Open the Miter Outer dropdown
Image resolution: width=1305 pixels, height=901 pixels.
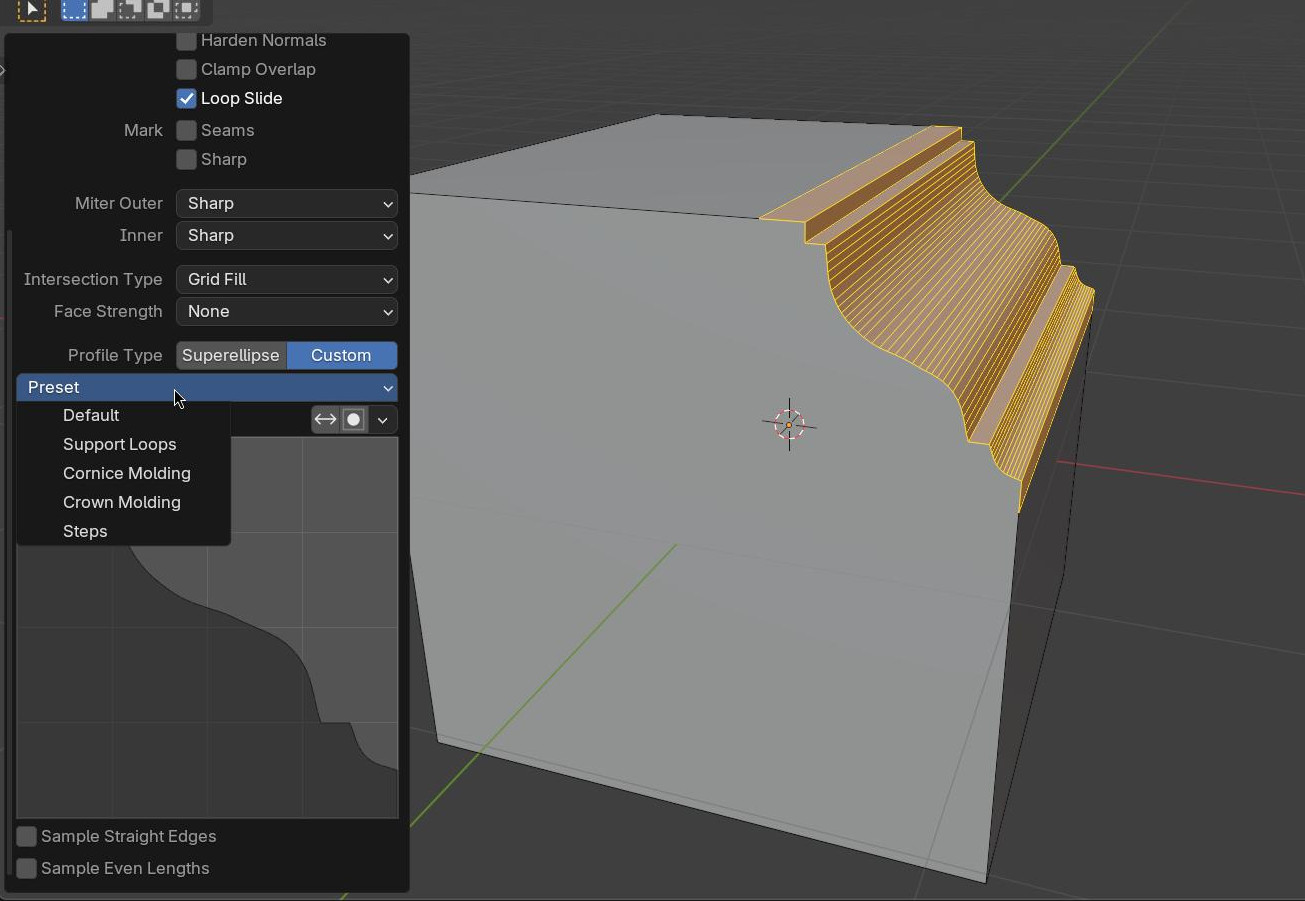point(287,203)
